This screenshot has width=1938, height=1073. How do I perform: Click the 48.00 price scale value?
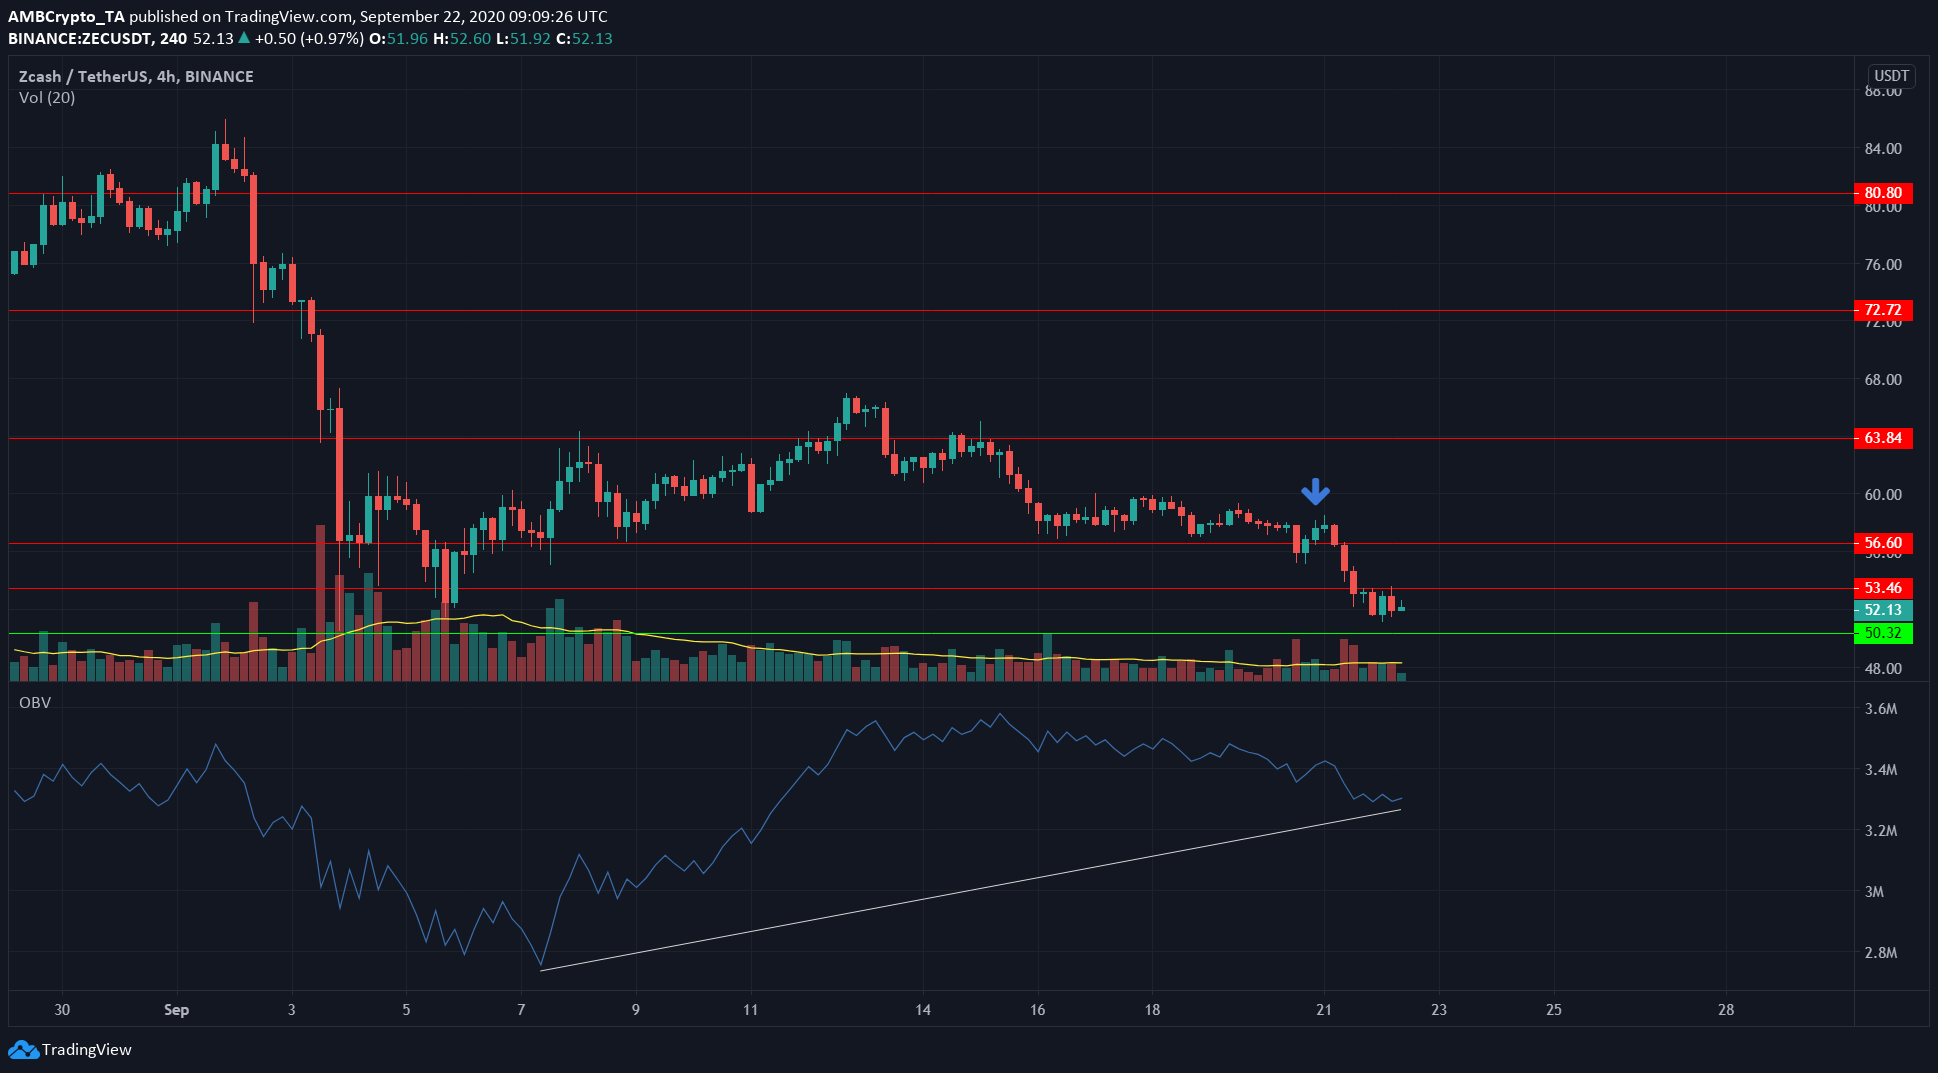(x=1883, y=669)
